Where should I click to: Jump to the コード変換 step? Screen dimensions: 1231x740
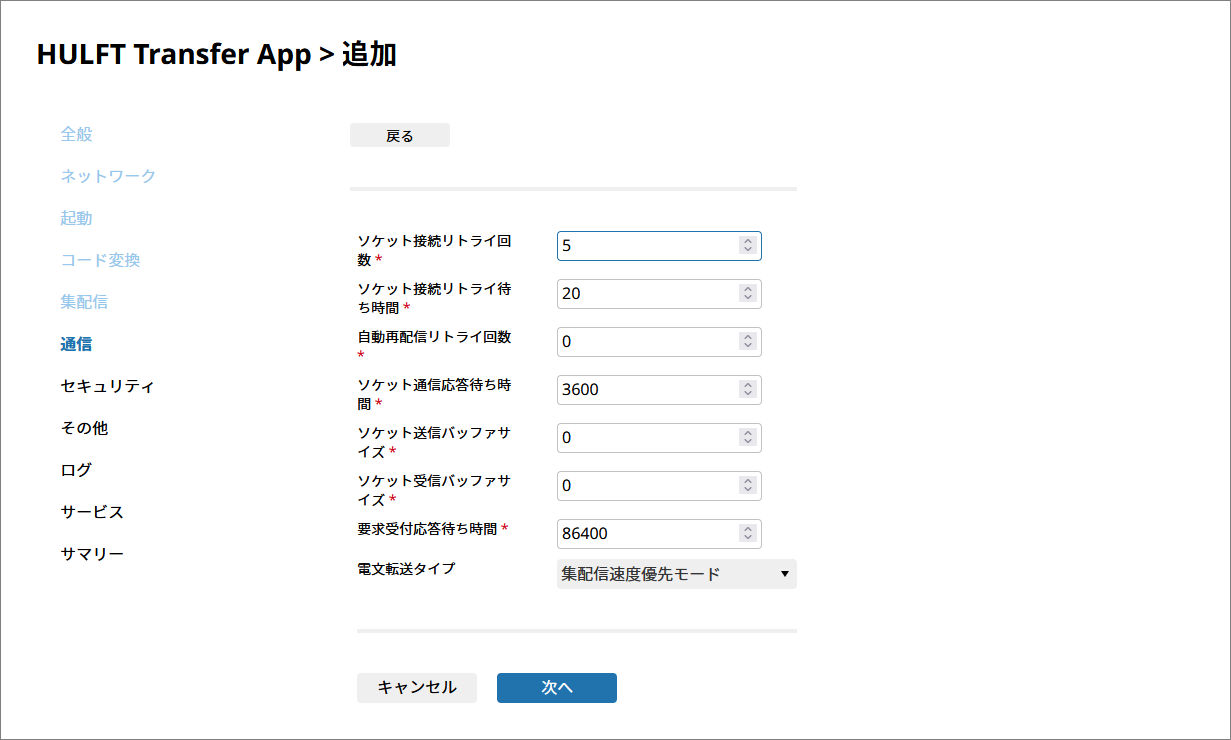pyautogui.click(x=100, y=260)
